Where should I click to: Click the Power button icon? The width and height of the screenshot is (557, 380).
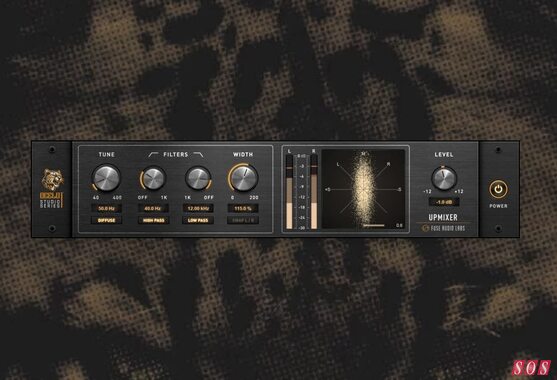coord(498,189)
